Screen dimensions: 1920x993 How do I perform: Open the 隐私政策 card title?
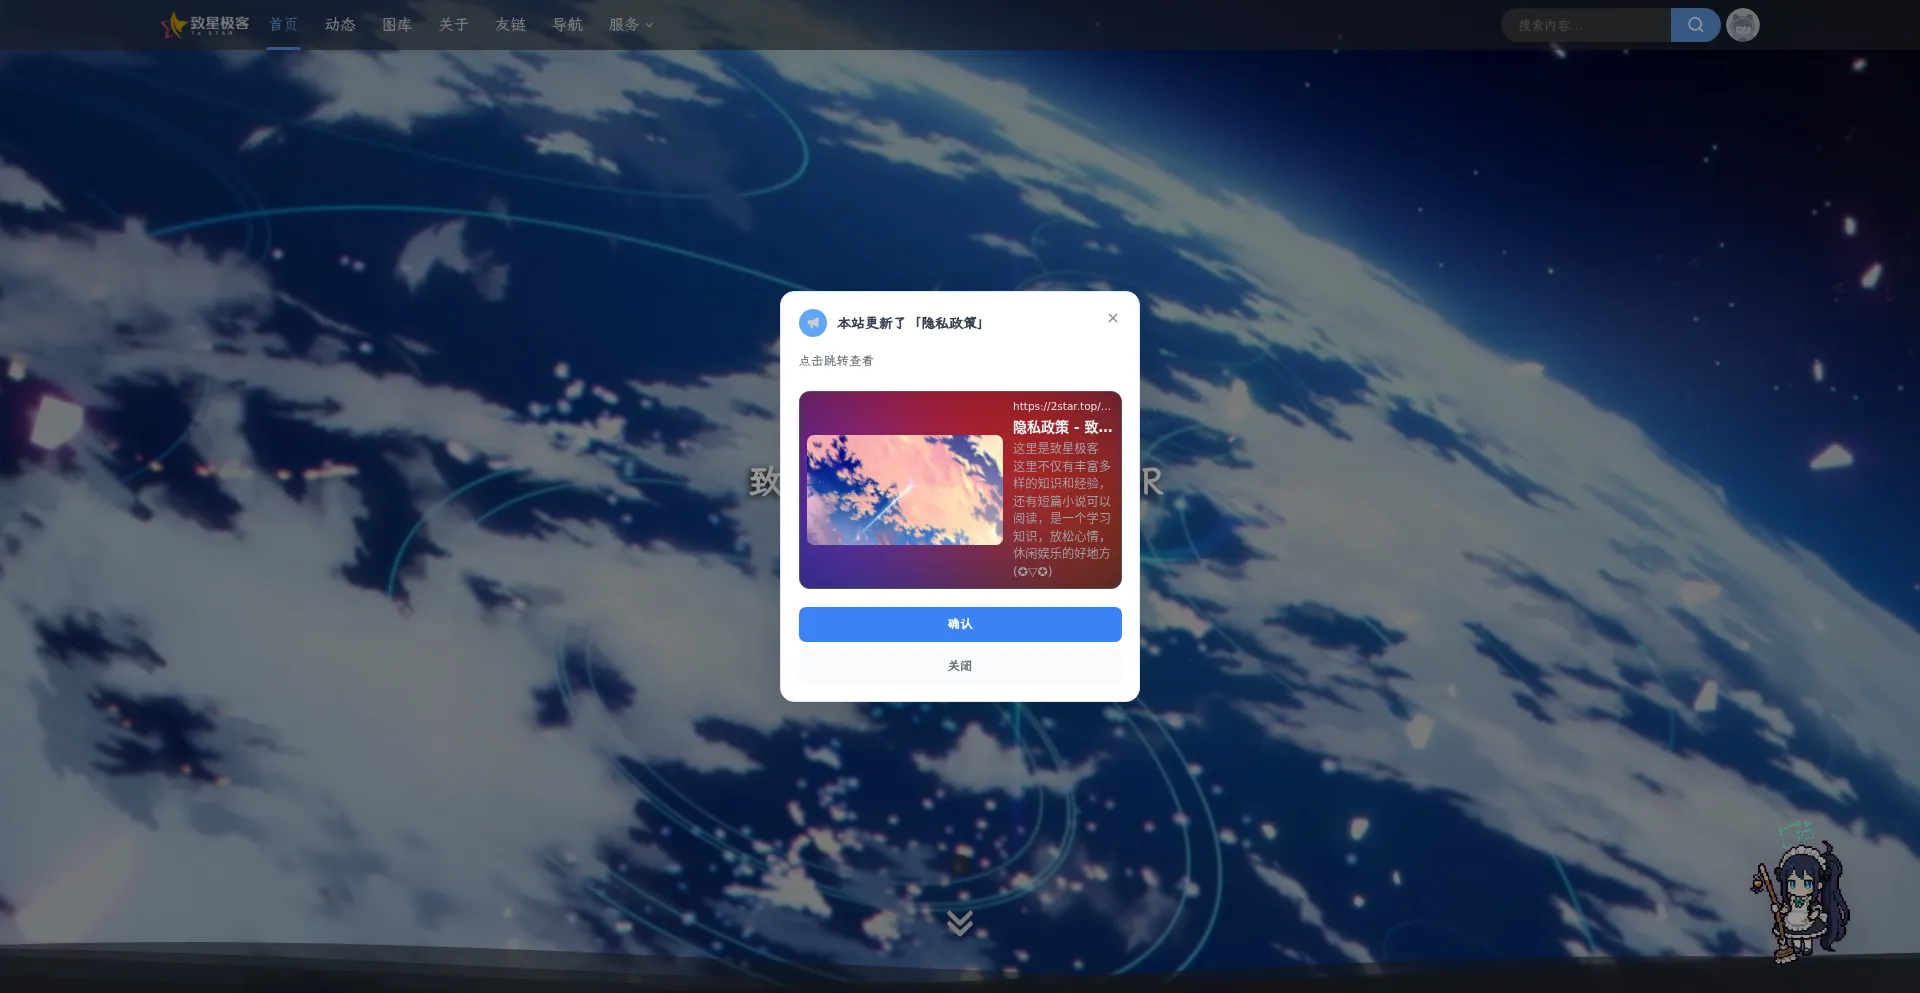(1062, 427)
